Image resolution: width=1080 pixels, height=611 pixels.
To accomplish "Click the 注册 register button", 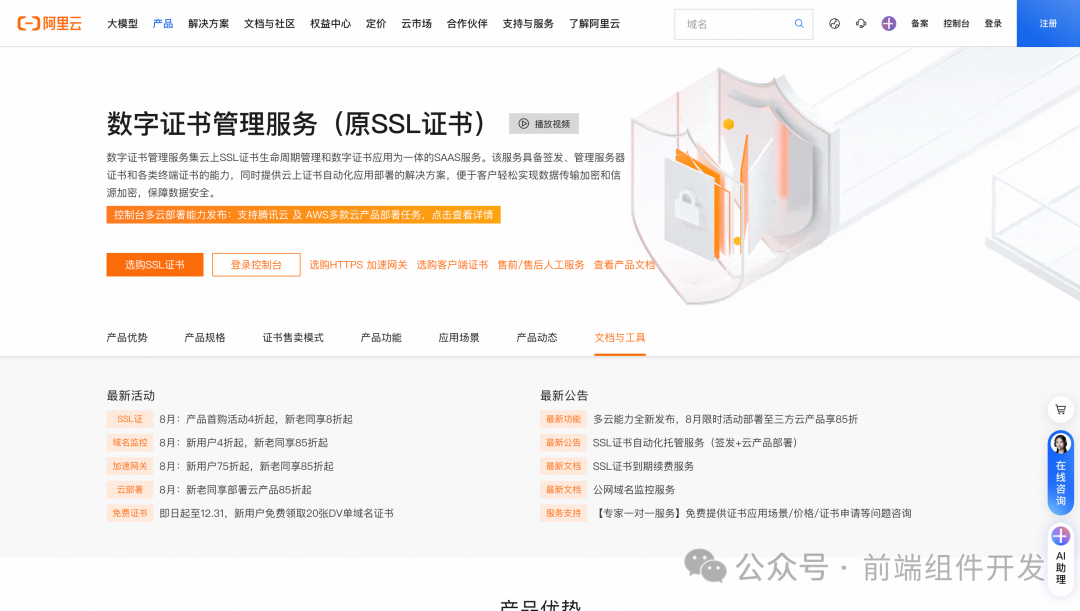I will click(x=1047, y=22).
